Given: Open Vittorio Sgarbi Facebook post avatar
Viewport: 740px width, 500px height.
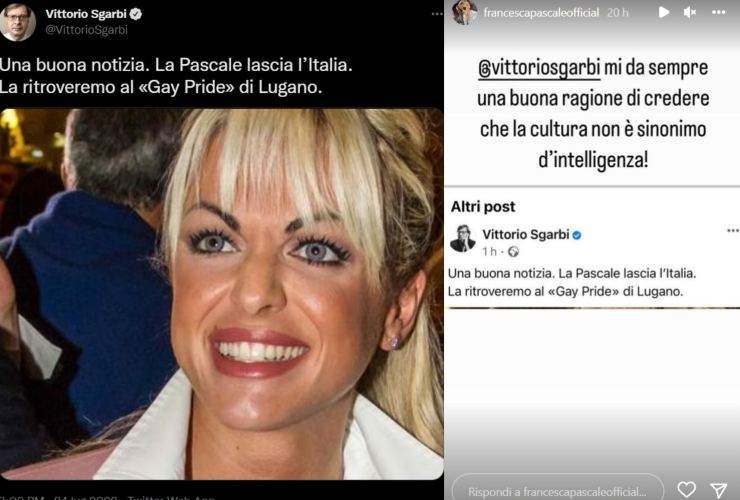Looking at the screenshot, I should coord(462,238).
